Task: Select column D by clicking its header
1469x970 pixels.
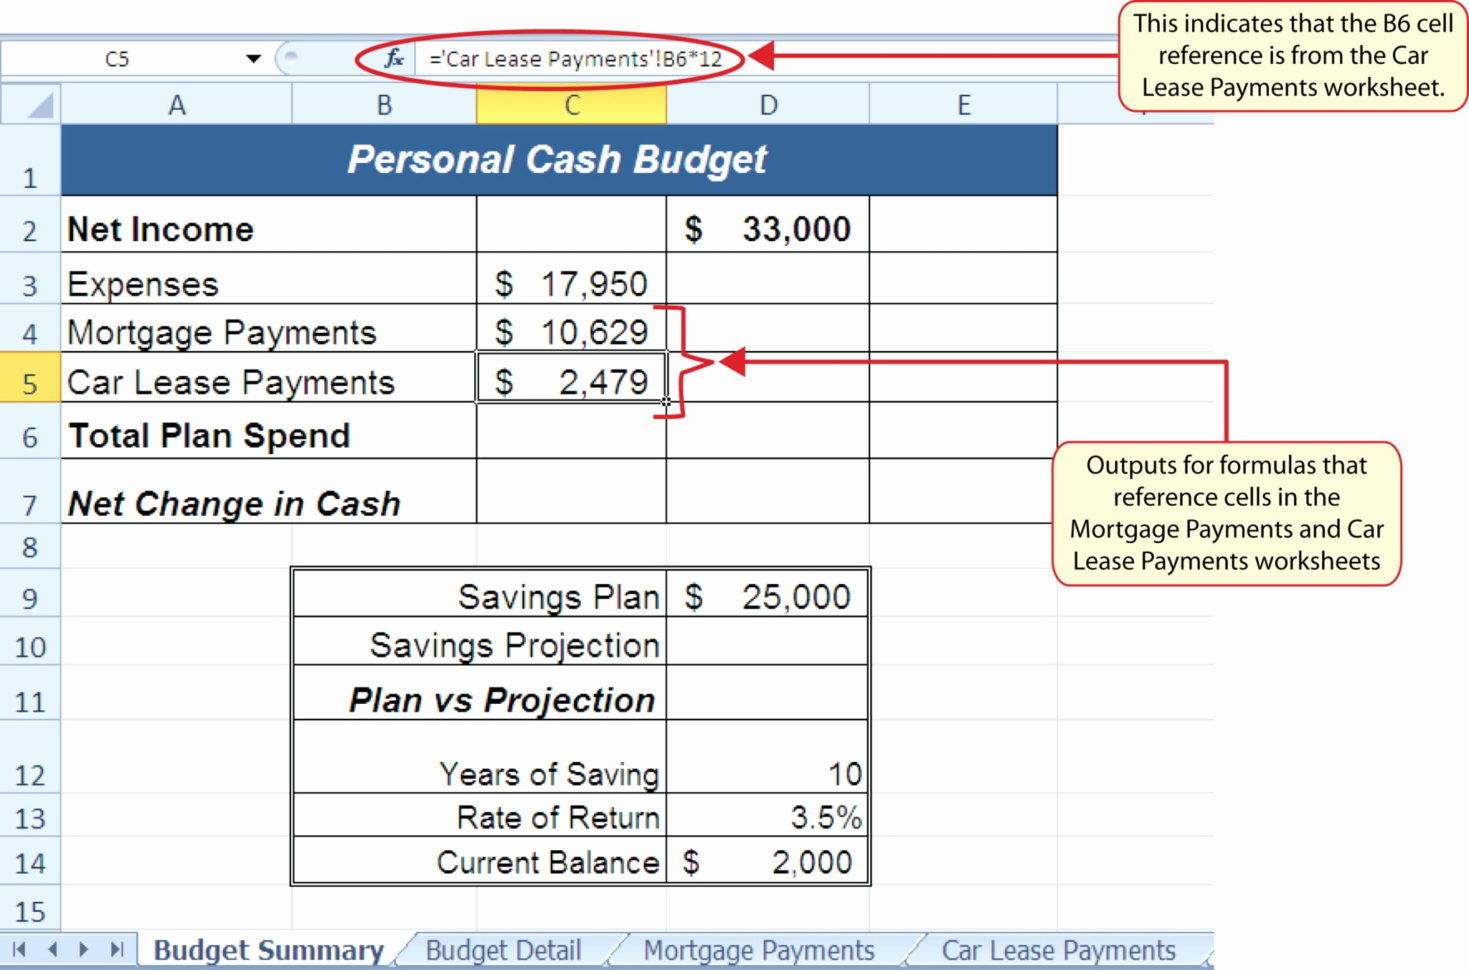Action: (x=767, y=103)
